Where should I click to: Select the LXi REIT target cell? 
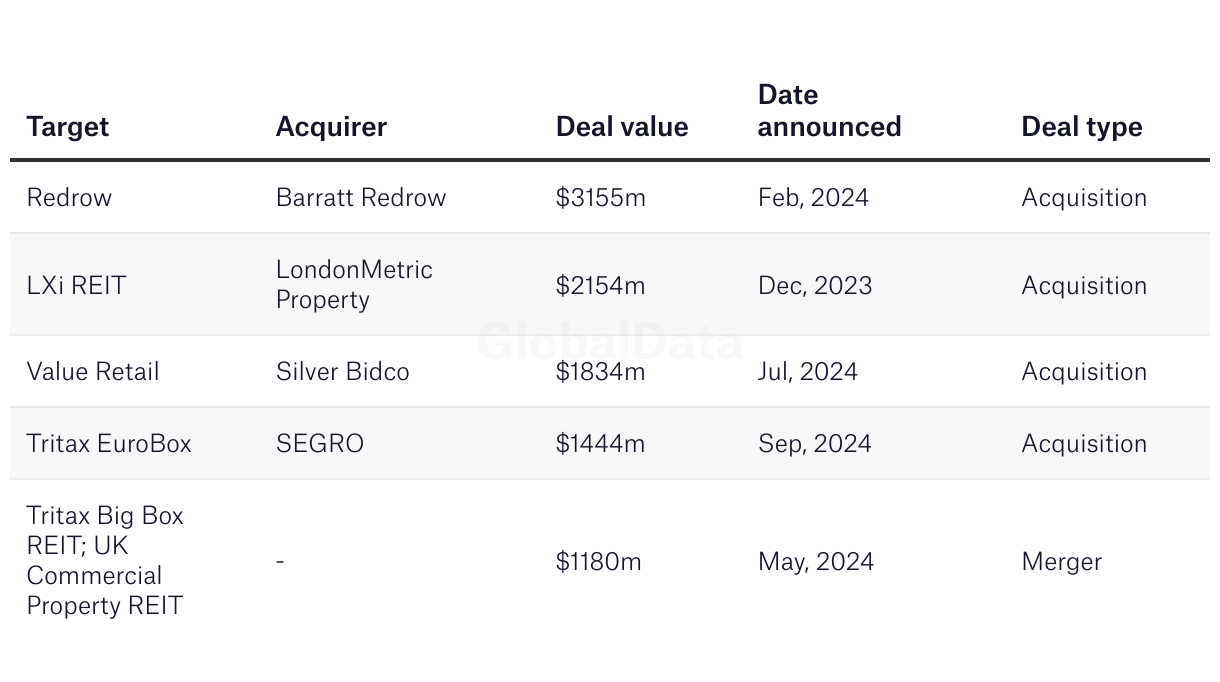(76, 285)
